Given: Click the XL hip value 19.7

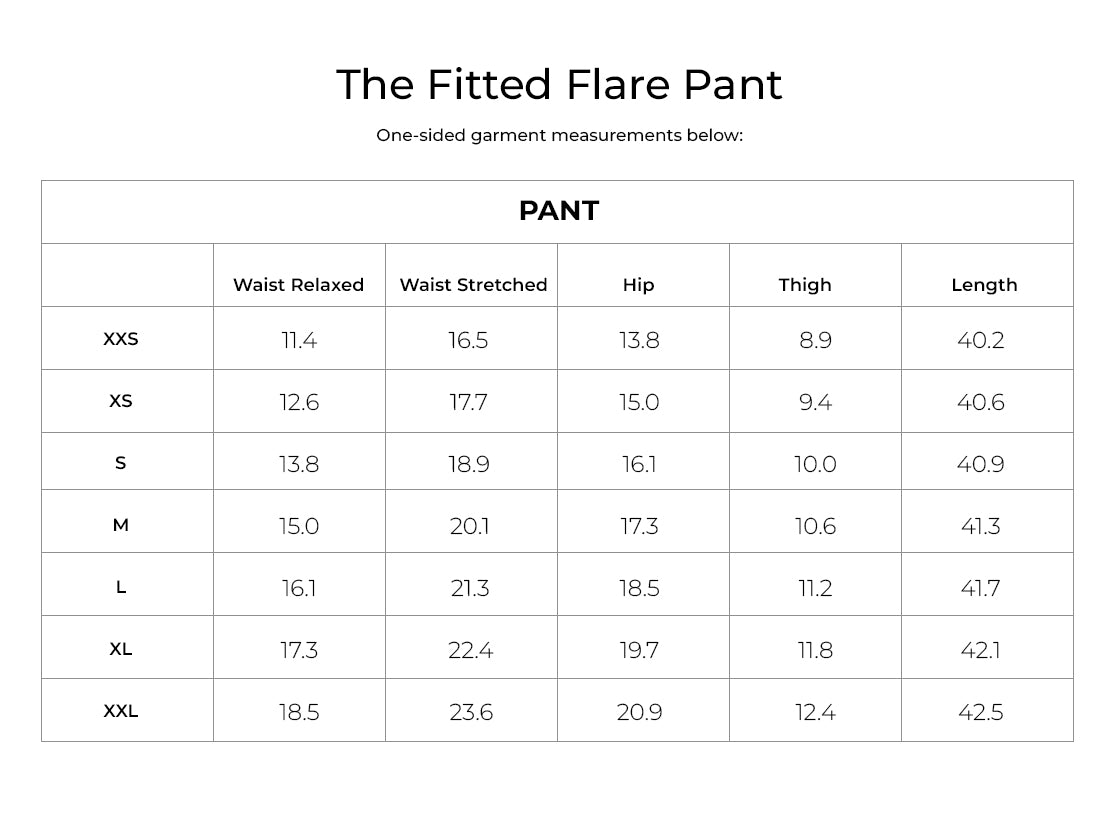Looking at the screenshot, I should pyautogui.click(x=639, y=650).
